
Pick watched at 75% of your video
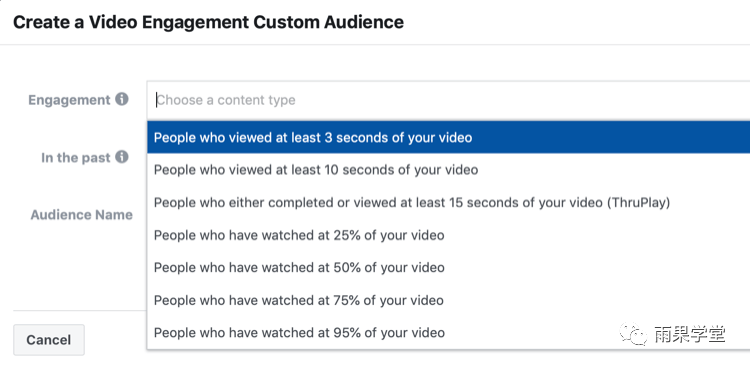(x=448, y=300)
